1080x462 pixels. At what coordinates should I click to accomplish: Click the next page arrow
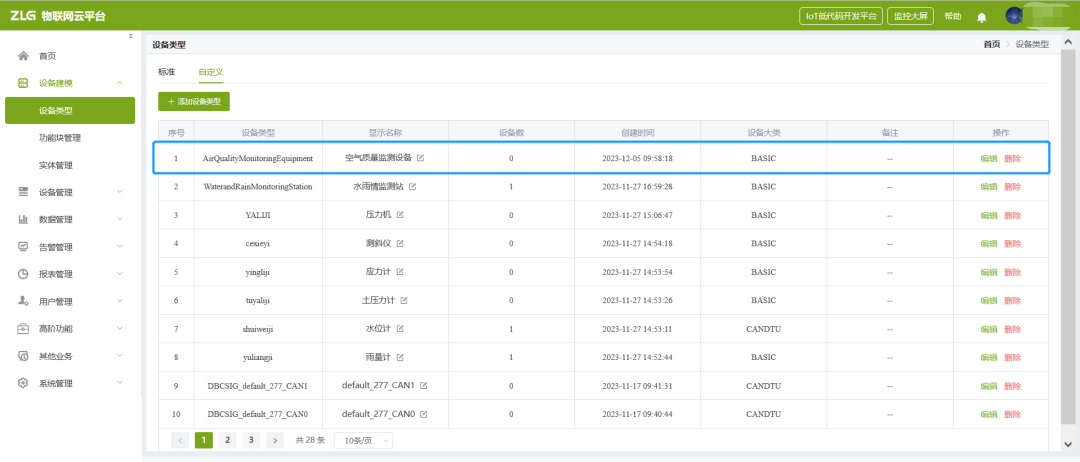point(275,440)
